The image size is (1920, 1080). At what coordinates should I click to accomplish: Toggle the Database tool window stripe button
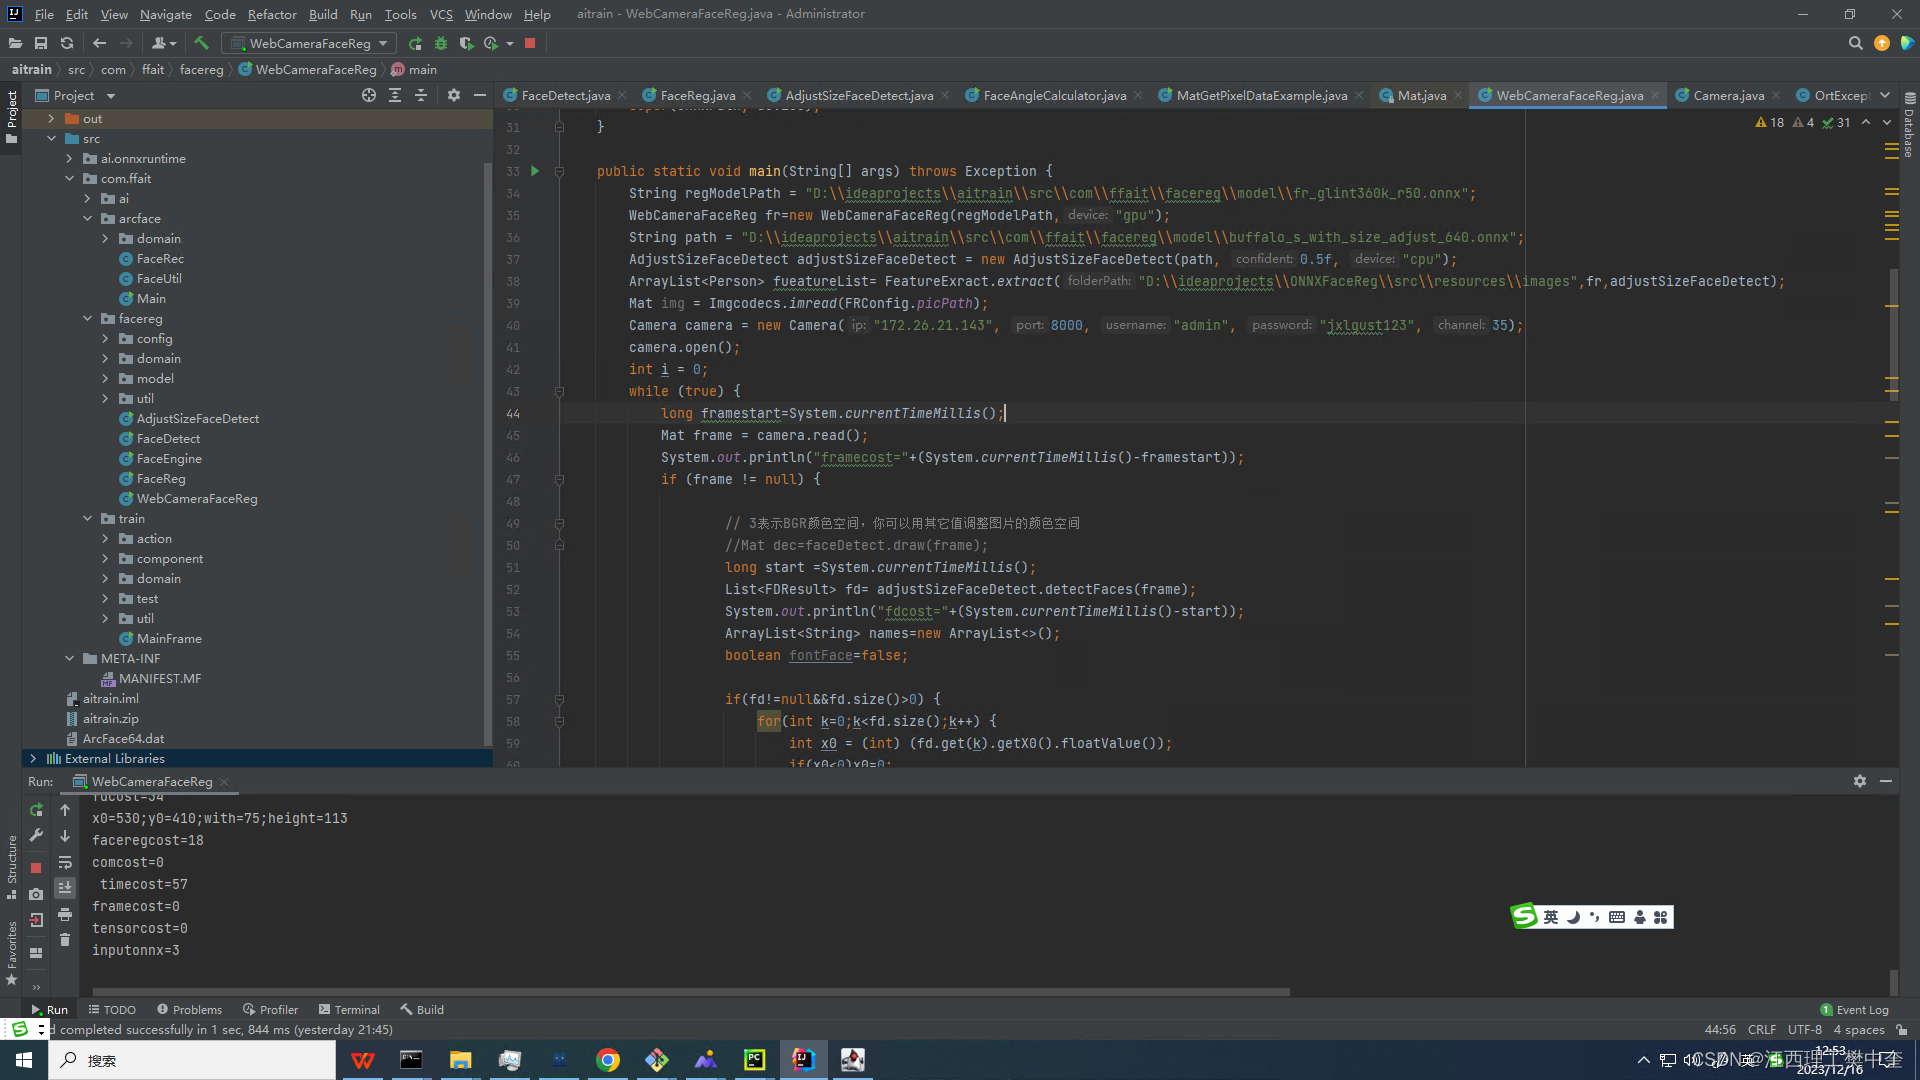[x=1909, y=125]
